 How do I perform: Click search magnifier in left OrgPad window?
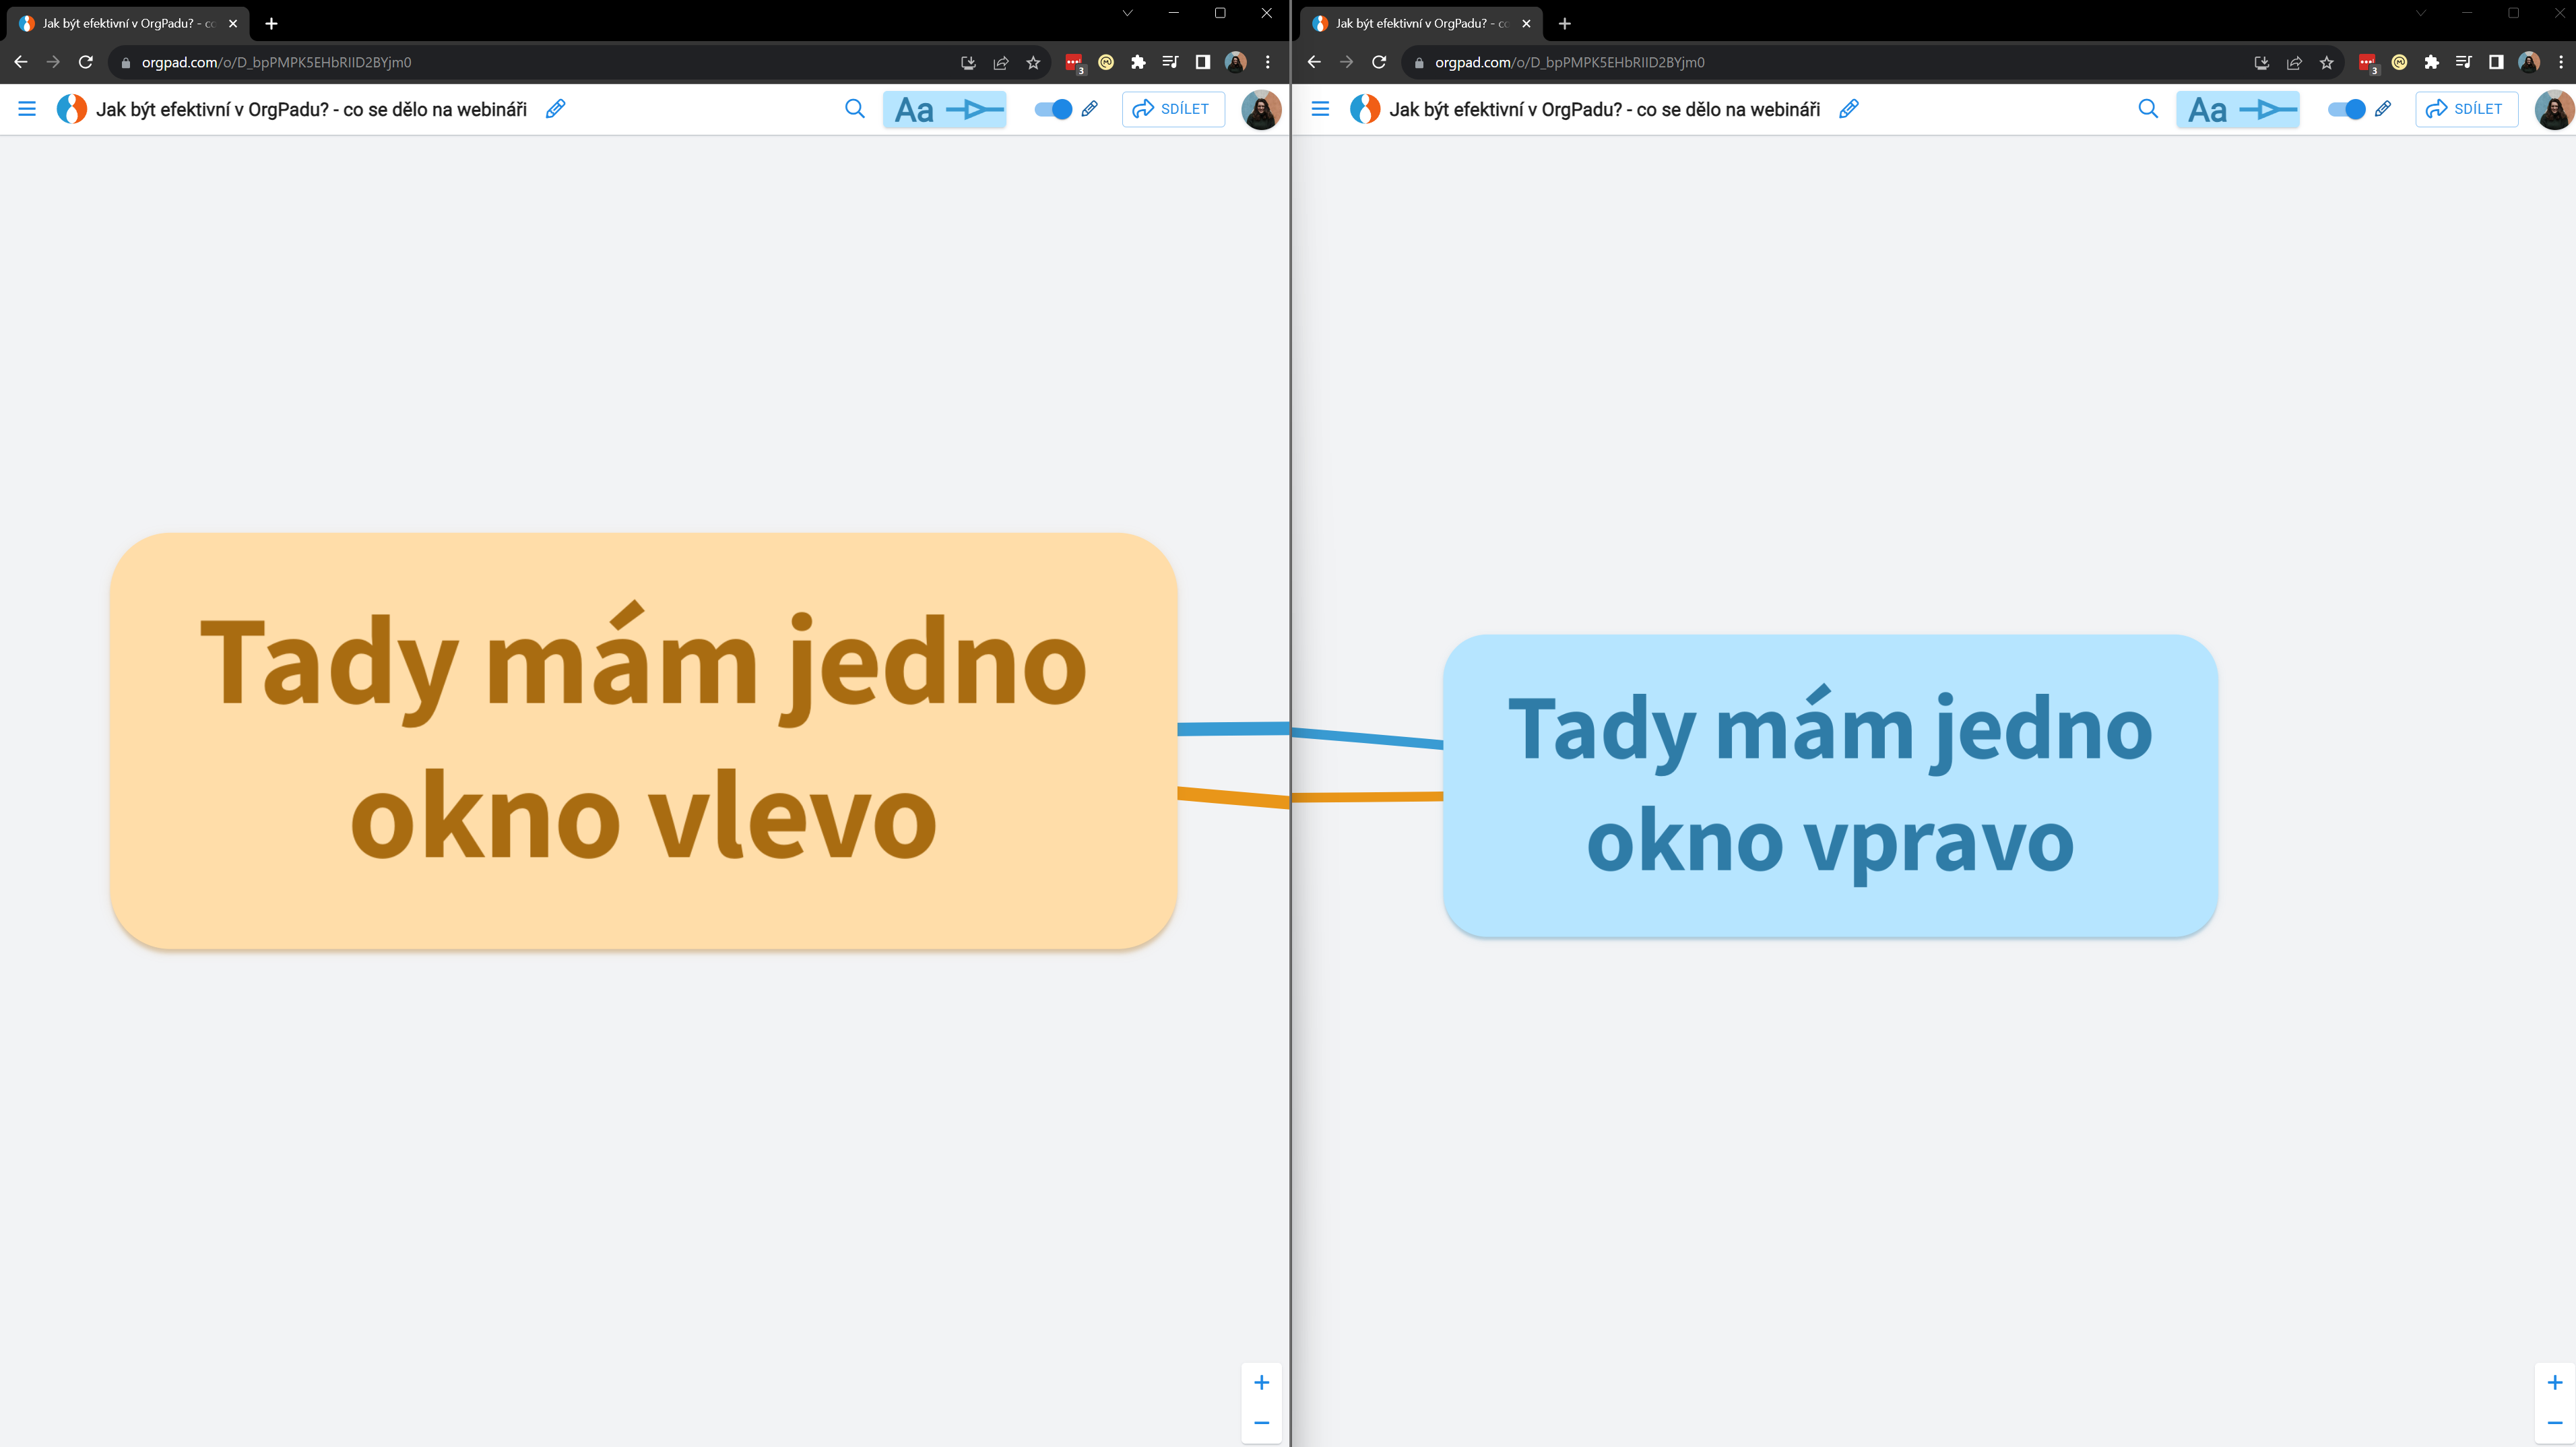click(854, 109)
